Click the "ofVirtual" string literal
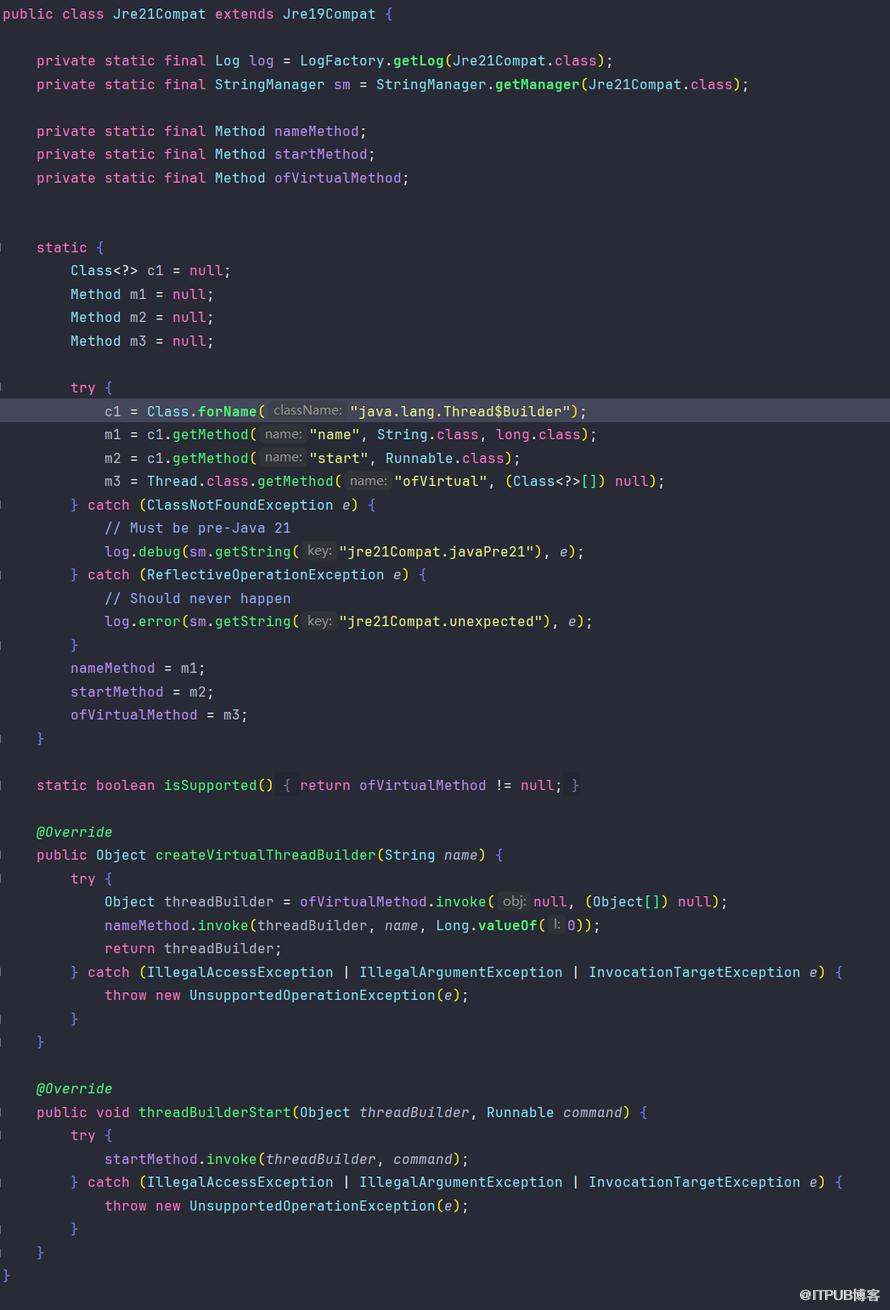The width and height of the screenshot is (890, 1310). click(441, 481)
